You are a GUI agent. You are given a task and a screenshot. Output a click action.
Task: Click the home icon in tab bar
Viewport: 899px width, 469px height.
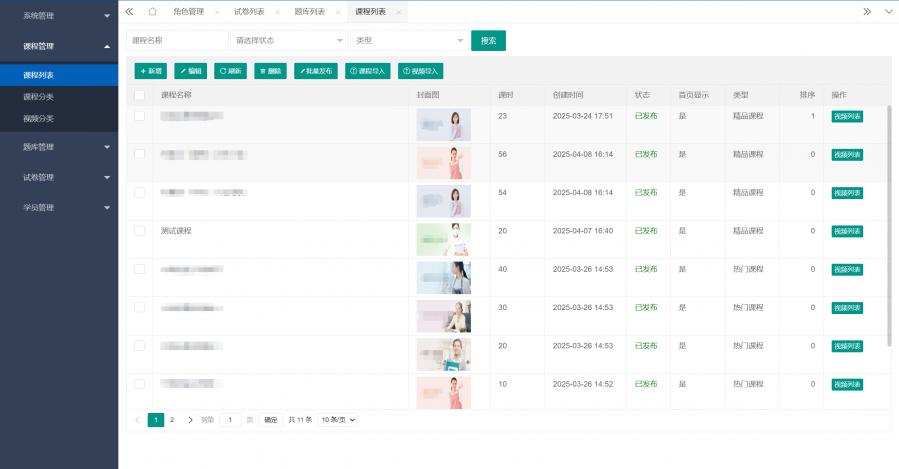click(x=152, y=11)
